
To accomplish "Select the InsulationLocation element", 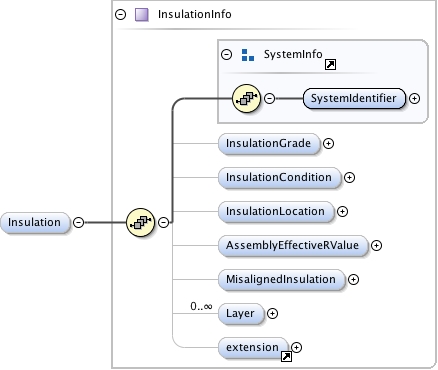I will pyautogui.click(x=276, y=211).
